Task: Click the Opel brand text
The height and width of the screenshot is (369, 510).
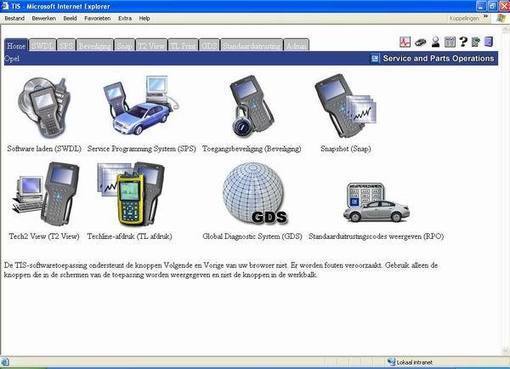Action: (12, 59)
